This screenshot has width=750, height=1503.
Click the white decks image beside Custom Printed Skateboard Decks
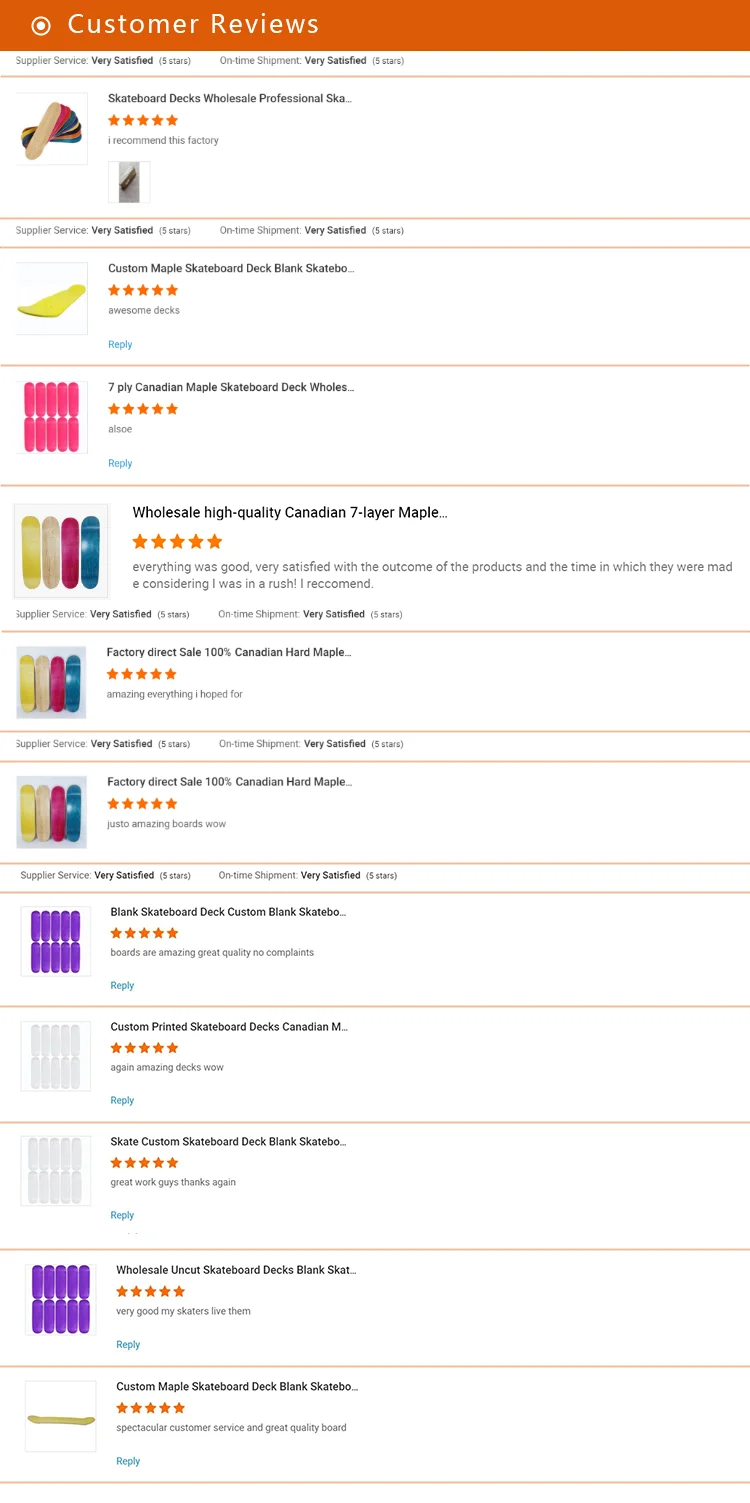(56, 1056)
